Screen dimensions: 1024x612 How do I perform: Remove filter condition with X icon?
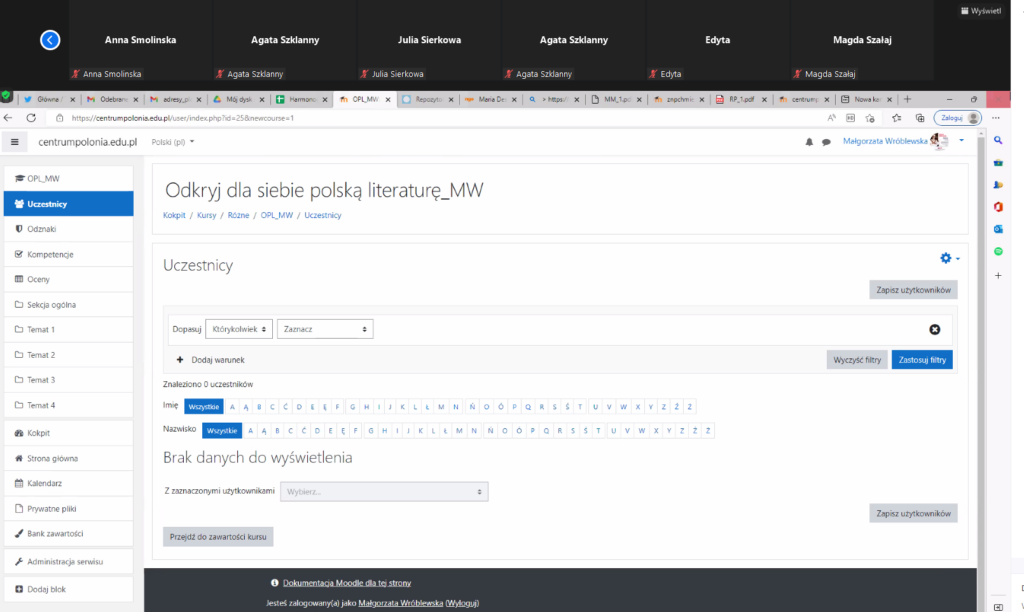point(934,329)
